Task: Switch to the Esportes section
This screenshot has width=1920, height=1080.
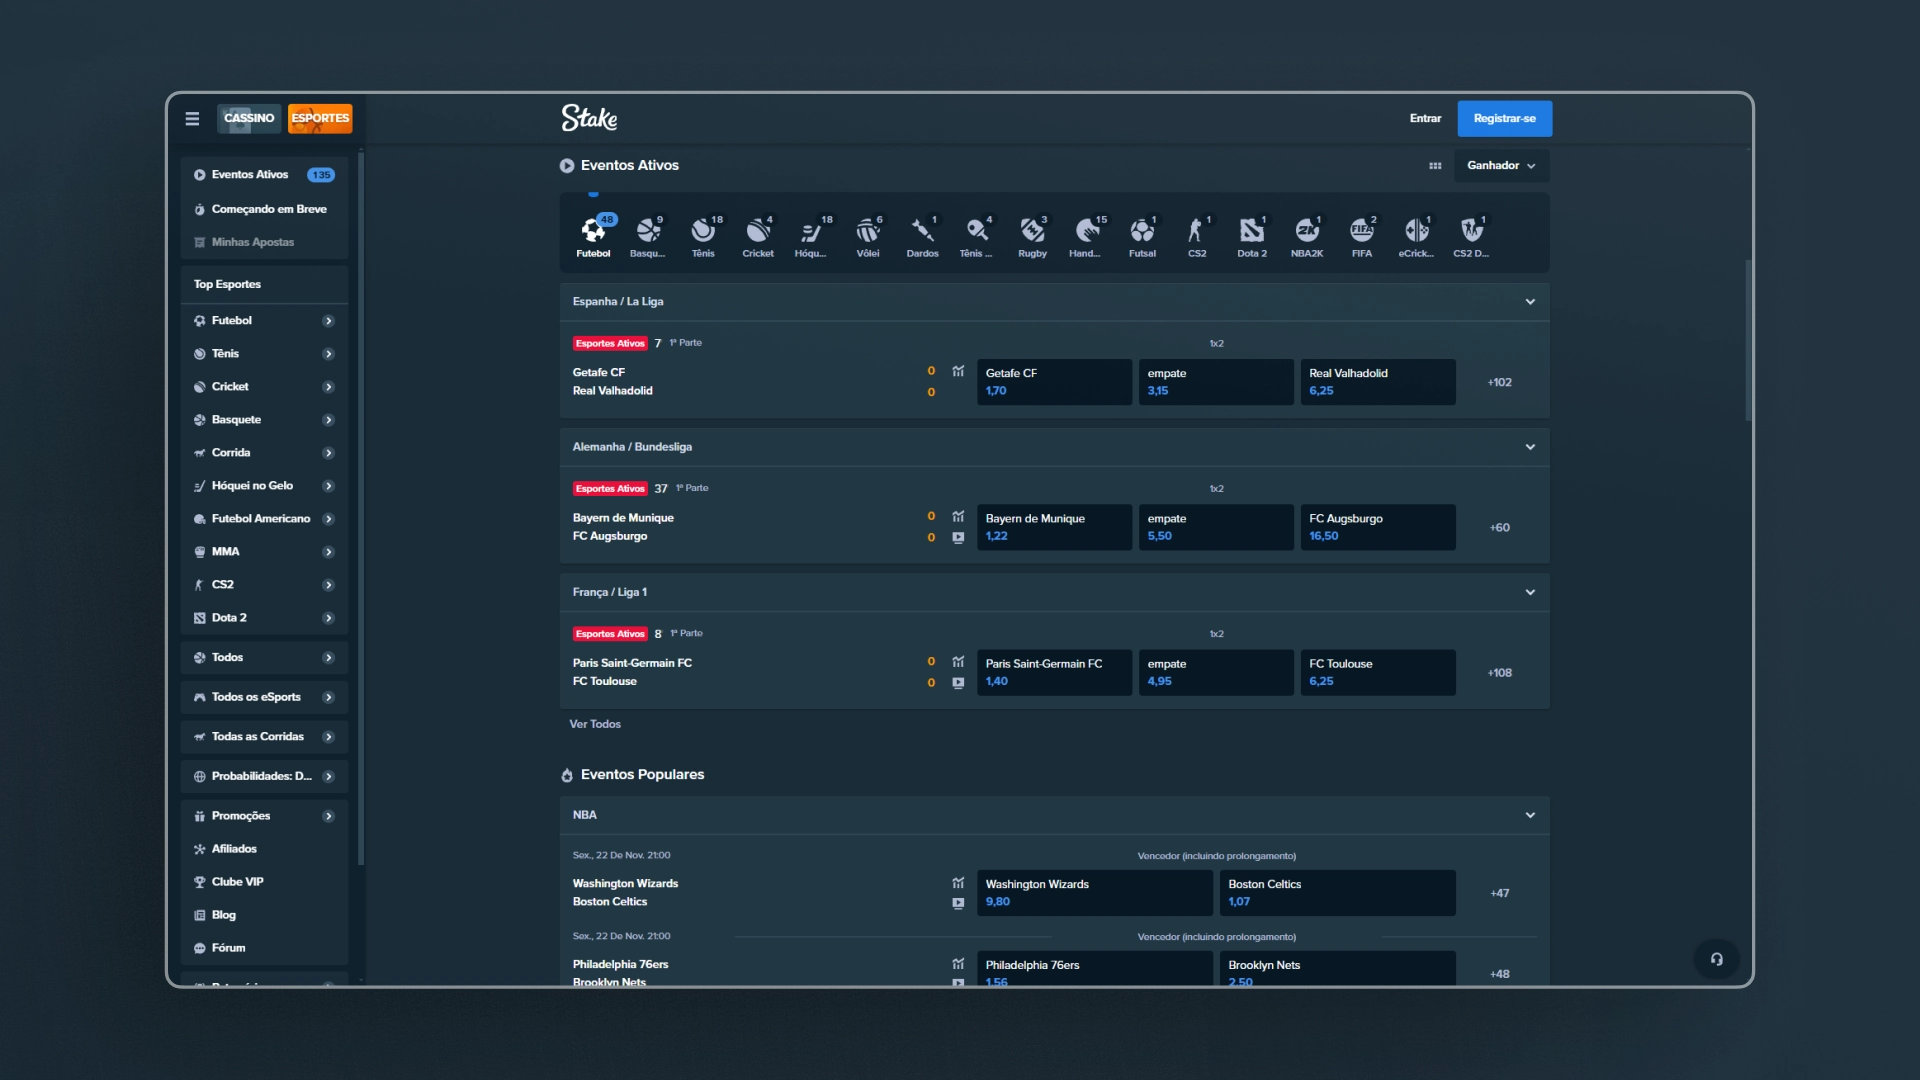Action: pos(320,118)
